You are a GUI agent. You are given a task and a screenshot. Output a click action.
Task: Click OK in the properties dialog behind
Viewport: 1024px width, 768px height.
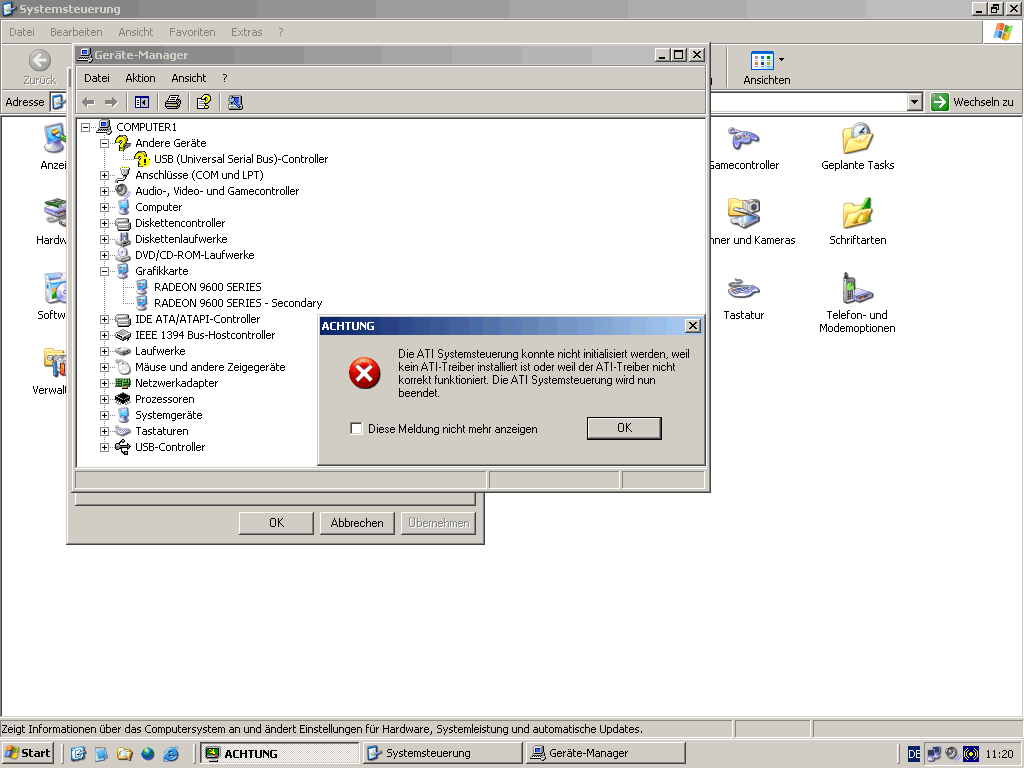(276, 522)
